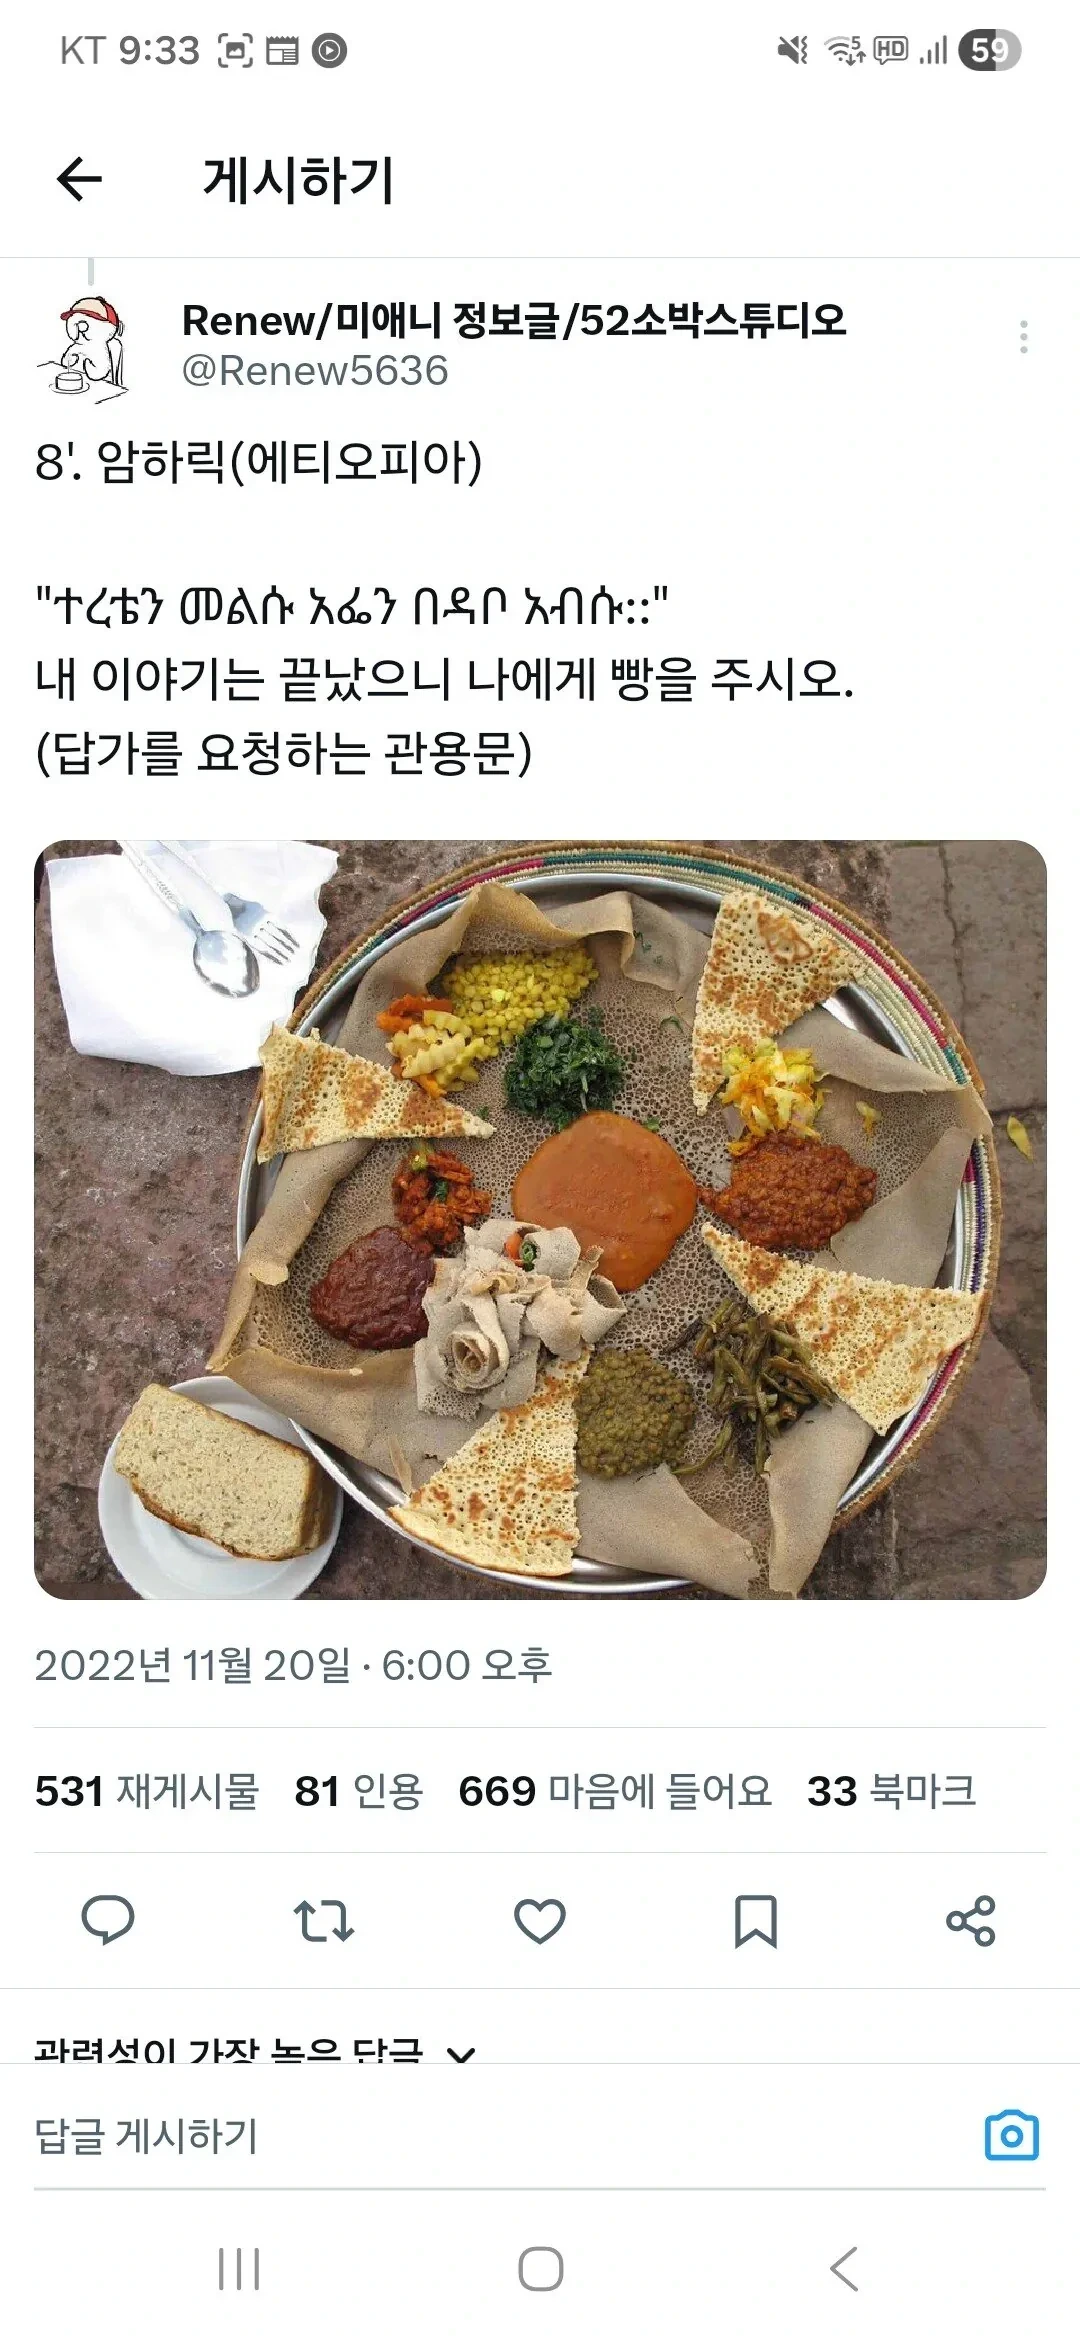The width and height of the screenshot is (1080, 2340).
Task: Open the share icon under the post
Action: [x=971, y=1920]
